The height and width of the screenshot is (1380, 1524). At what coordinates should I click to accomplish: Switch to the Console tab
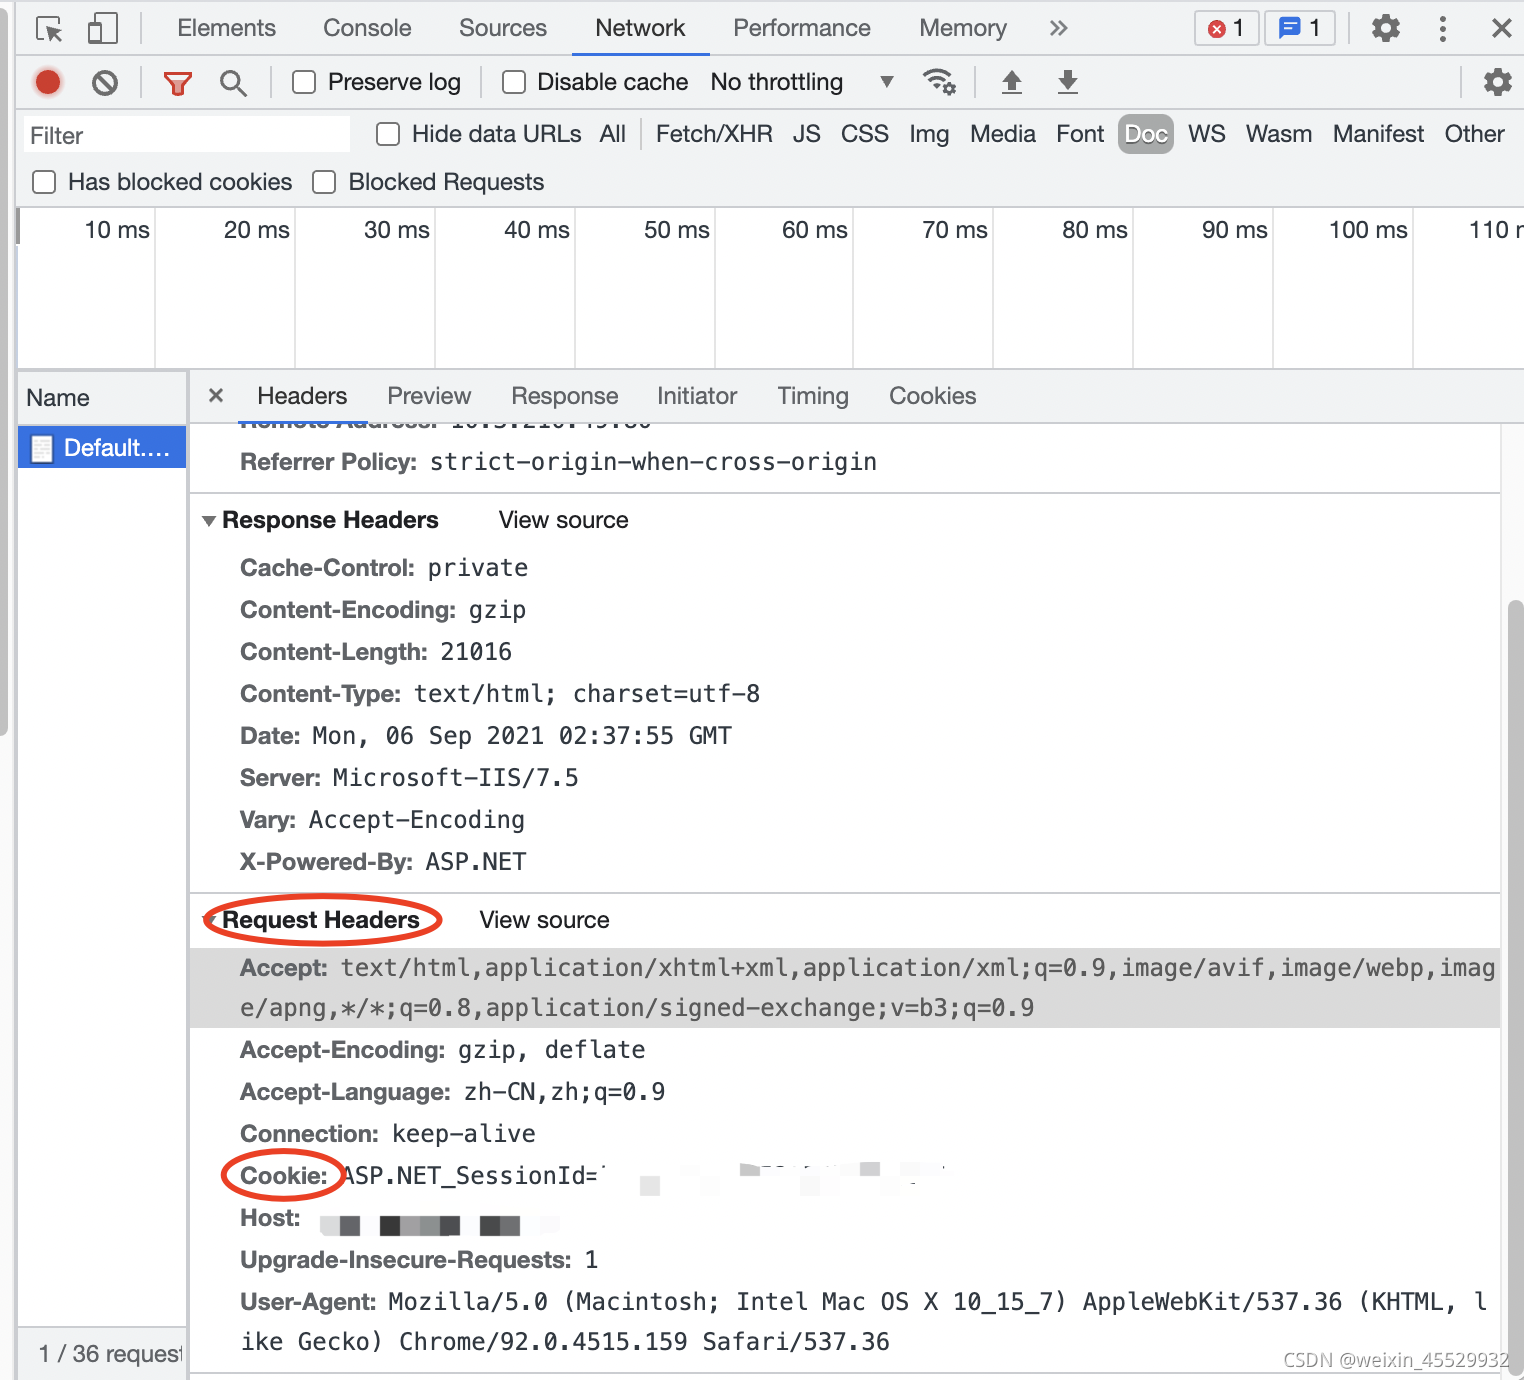tap(367, 28)
